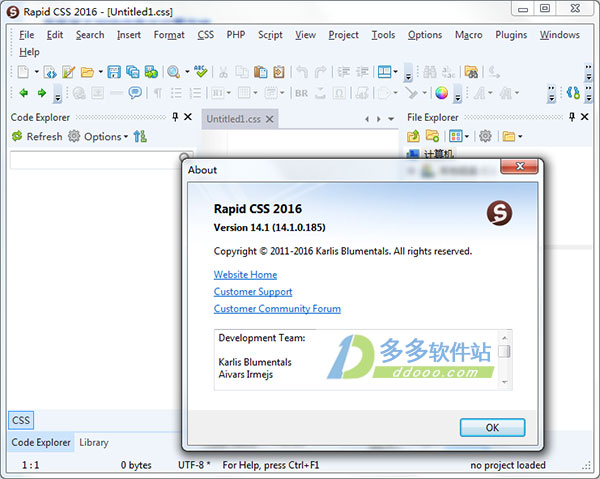The height and width of the screenshot is (479, 600).
Task: Click File Explorer go-up folder icon
Action: 413,136
